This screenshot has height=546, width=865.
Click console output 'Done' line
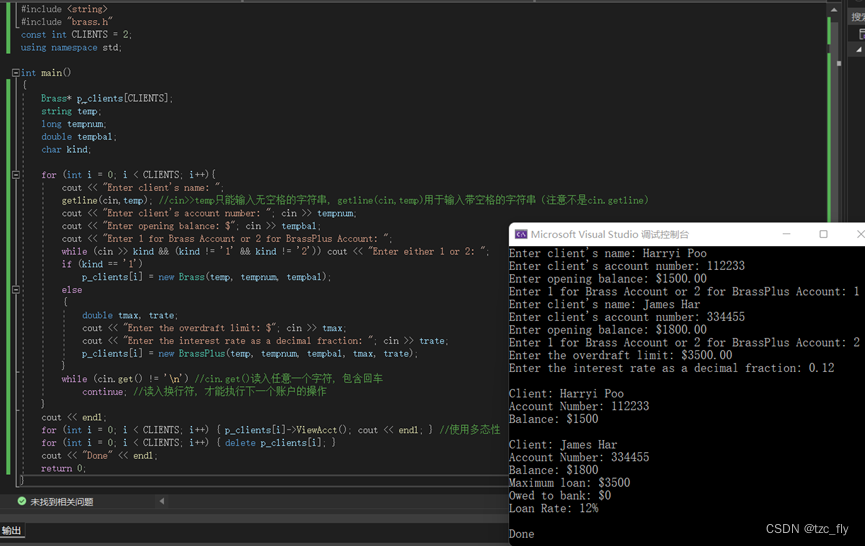coord(521,534)
